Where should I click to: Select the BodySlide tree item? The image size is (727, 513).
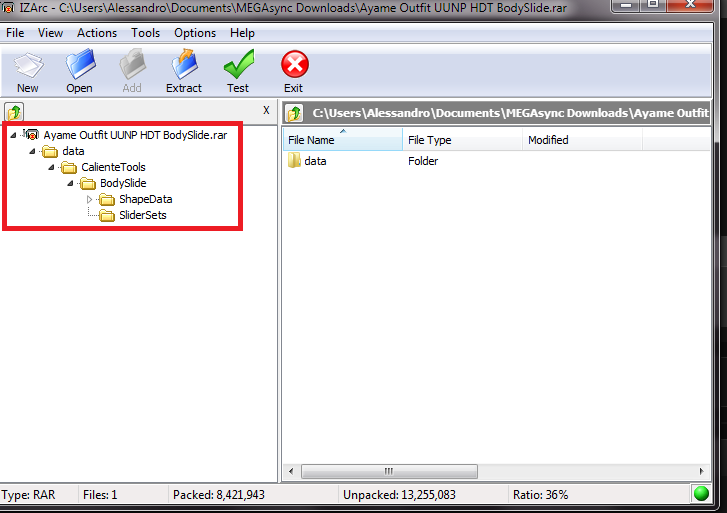coord(123,183)
